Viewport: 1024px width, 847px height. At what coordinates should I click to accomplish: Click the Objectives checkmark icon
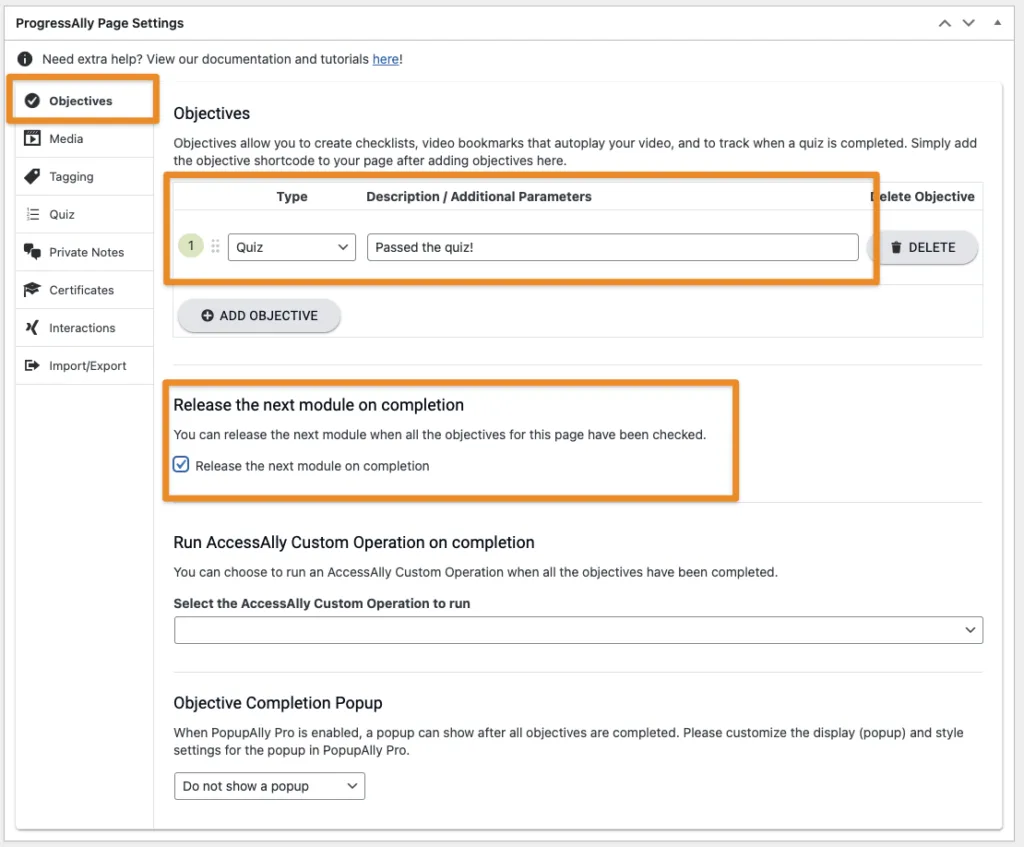[32, 101]
